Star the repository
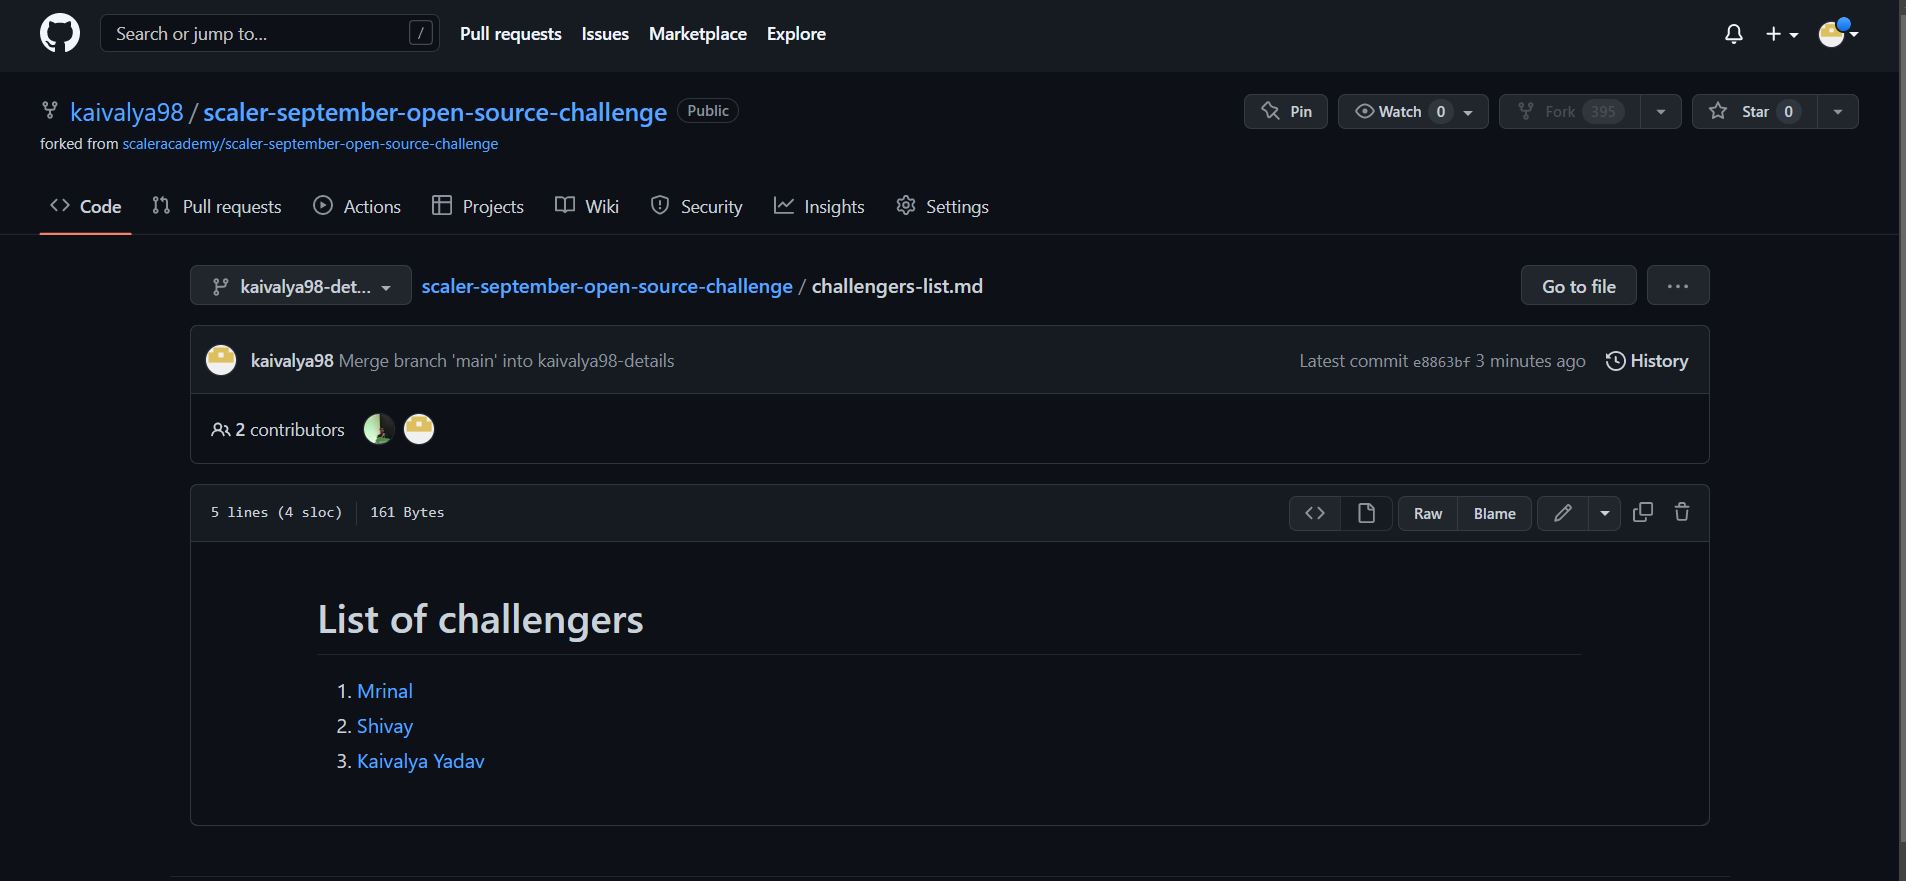The image size is (1906, 881). [1754, 111]
